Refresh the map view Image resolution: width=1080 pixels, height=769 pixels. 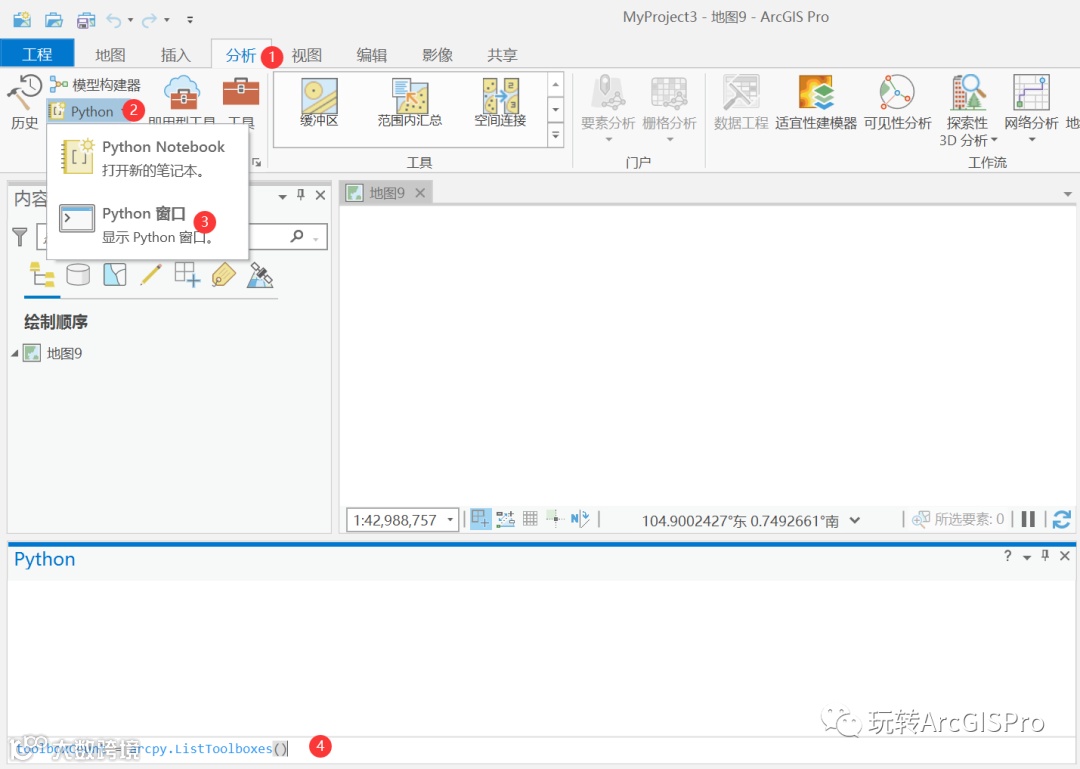click(1061, 519)
